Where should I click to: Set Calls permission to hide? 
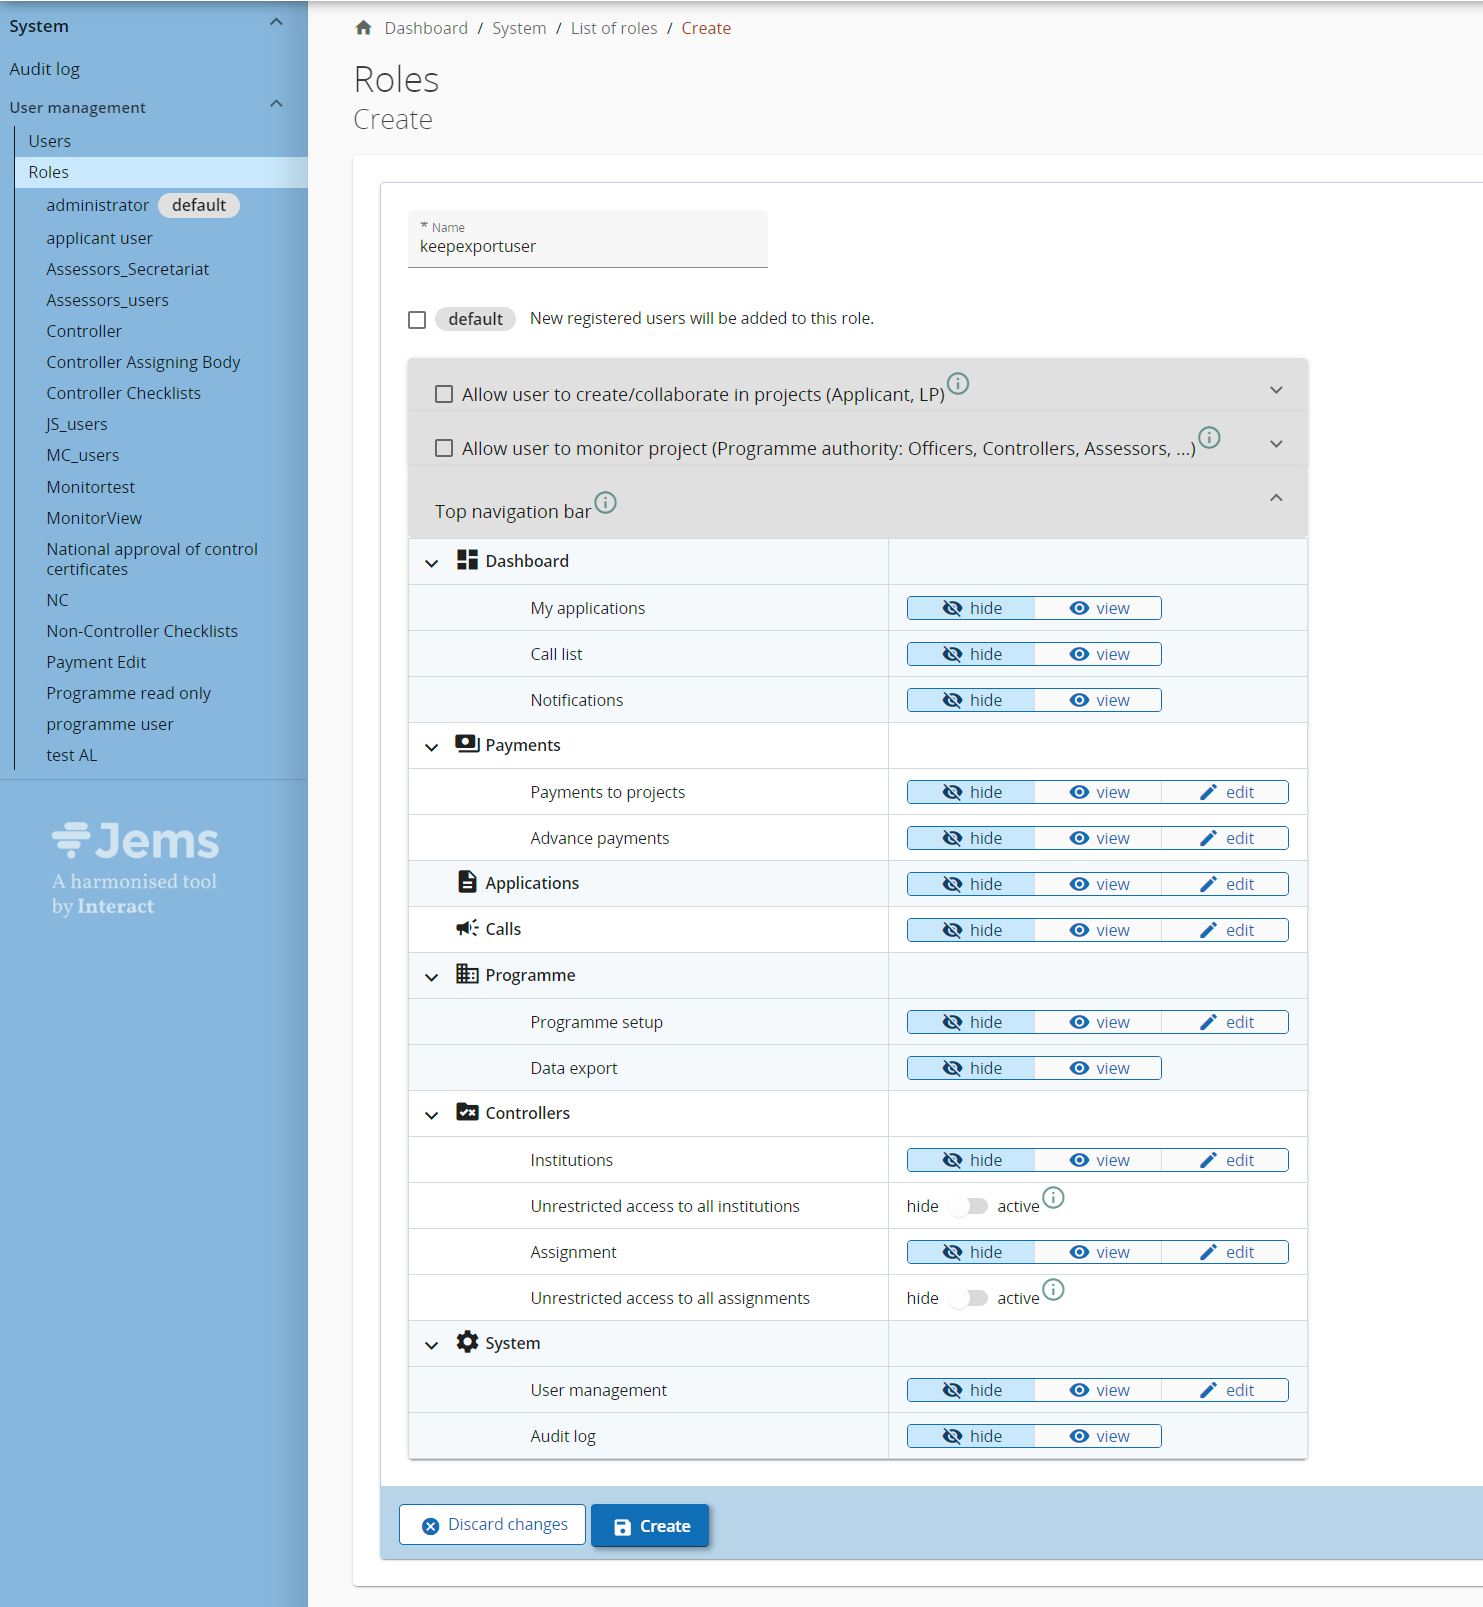click(x=971, y=930)
